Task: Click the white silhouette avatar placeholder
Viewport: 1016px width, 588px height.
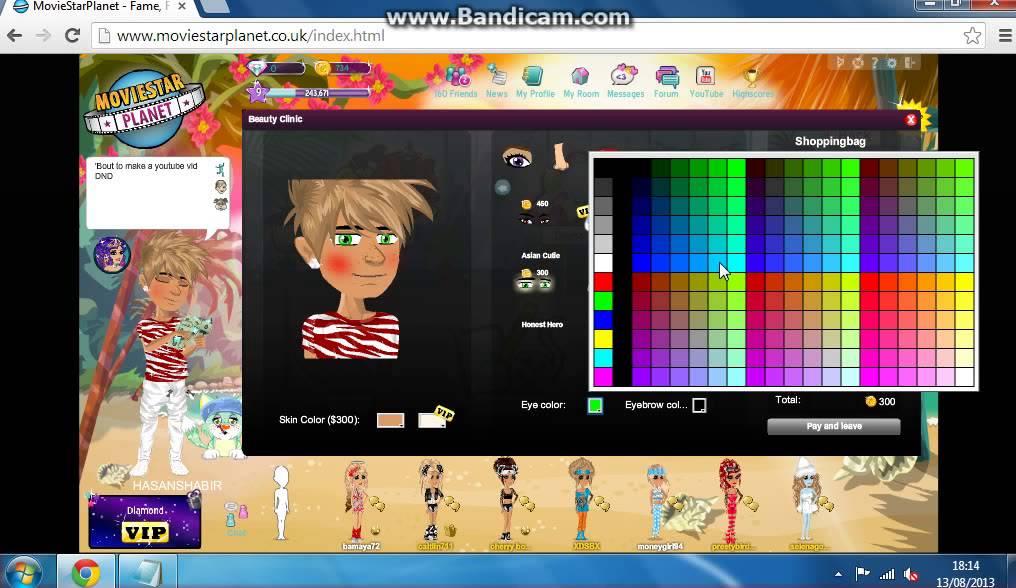Action: 281,502
